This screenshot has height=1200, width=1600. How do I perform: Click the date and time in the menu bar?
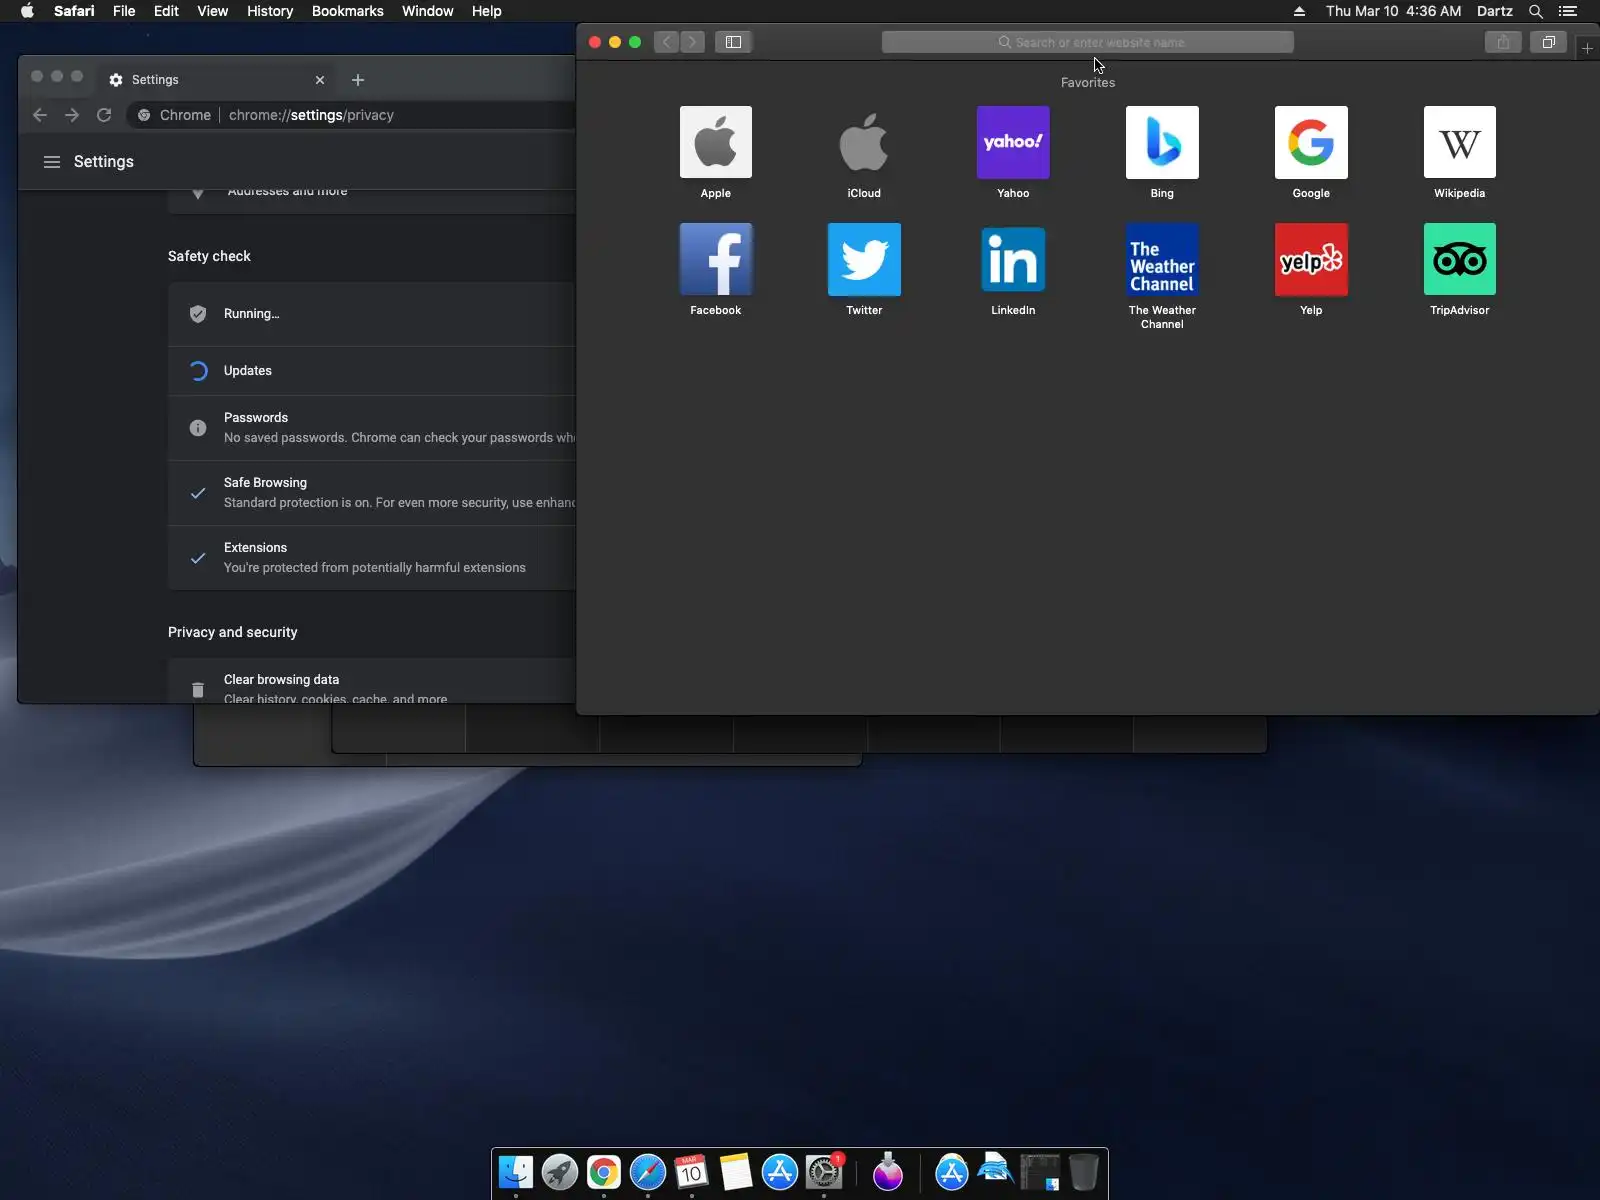click(x=1393, y=11)
